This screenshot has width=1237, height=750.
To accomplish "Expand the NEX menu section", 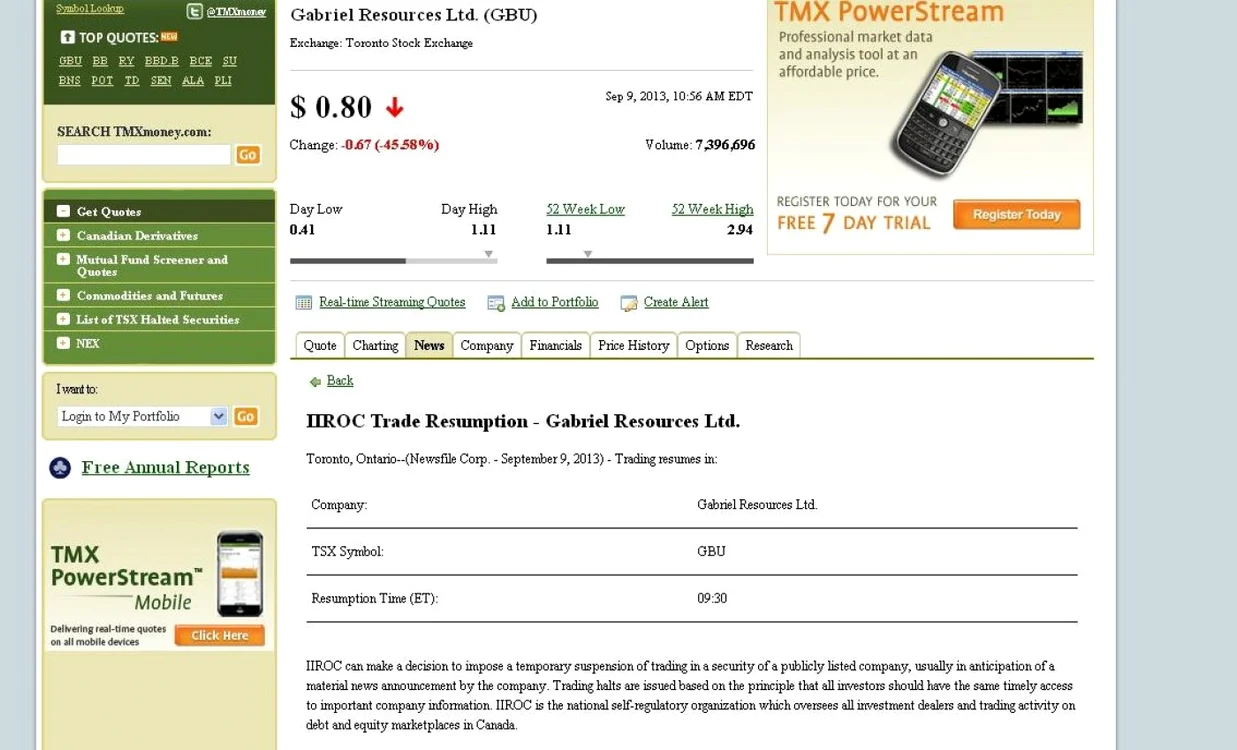I will [63, 343].
